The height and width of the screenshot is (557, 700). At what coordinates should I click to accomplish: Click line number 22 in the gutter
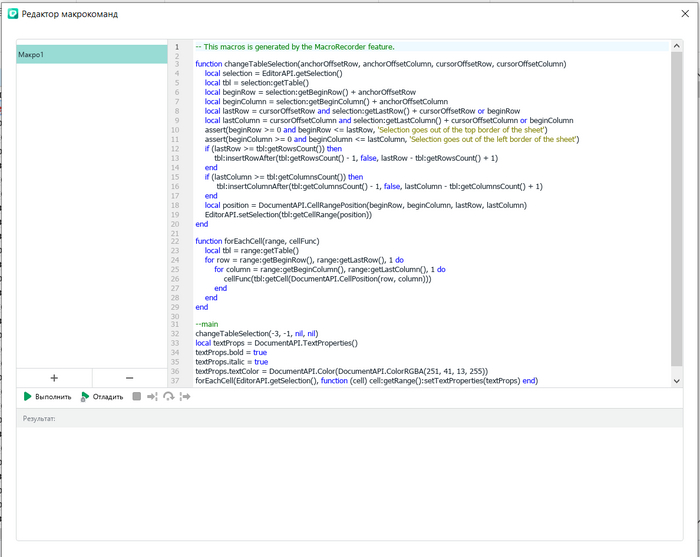pyautogui.click(x=175, y=241)
